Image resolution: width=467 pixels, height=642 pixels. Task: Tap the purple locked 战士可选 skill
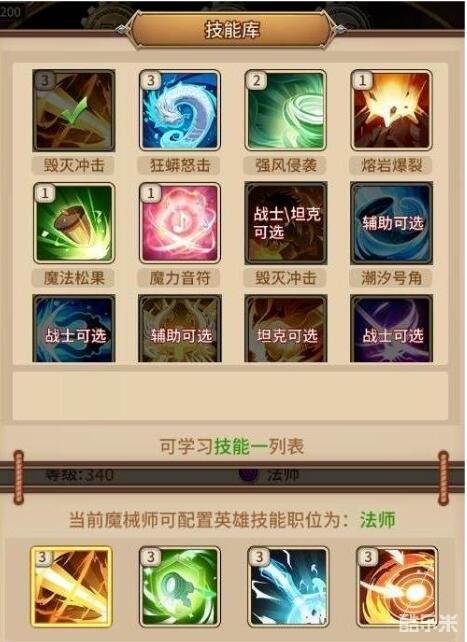392,328
